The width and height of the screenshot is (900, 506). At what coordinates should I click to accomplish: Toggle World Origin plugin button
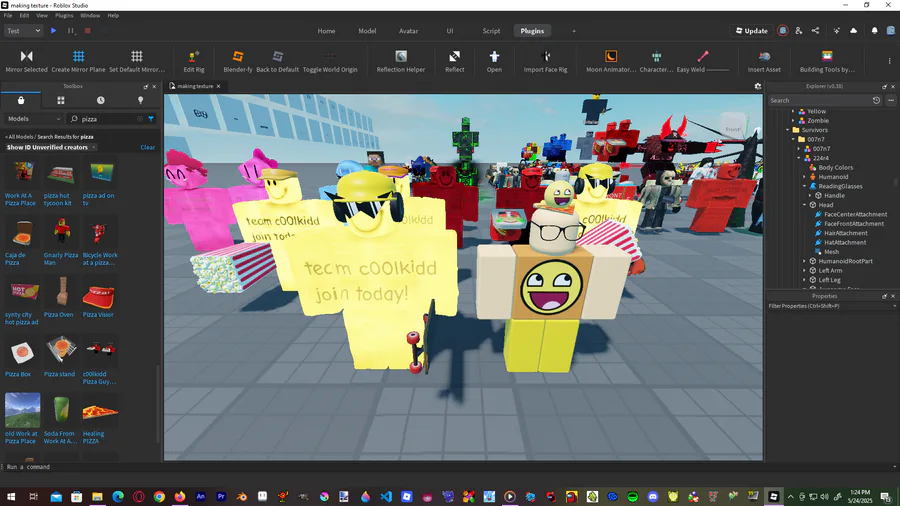[330, 61]
